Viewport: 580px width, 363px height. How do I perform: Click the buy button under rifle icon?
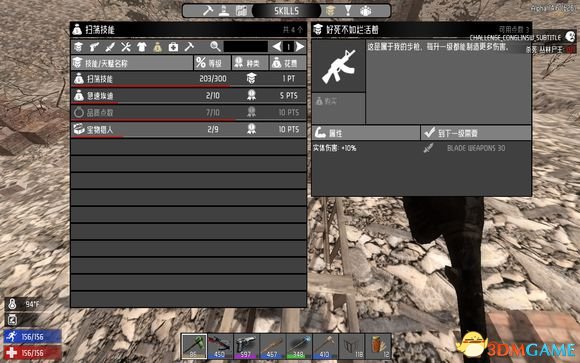coord(338,108)
